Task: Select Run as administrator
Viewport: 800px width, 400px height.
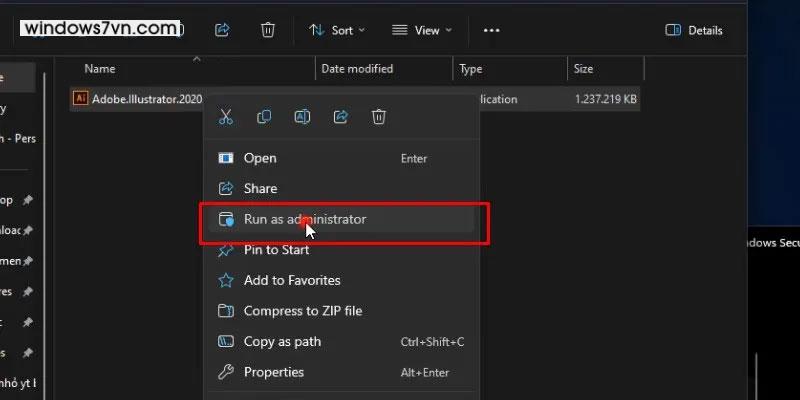Action: coord(305,219)
